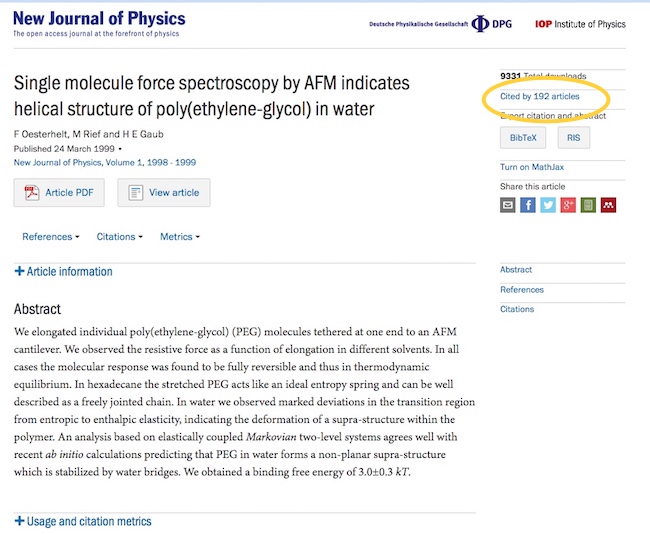Screen dimensions: 650x534
Task: Share article via email icon
Action: pos(508,205)
